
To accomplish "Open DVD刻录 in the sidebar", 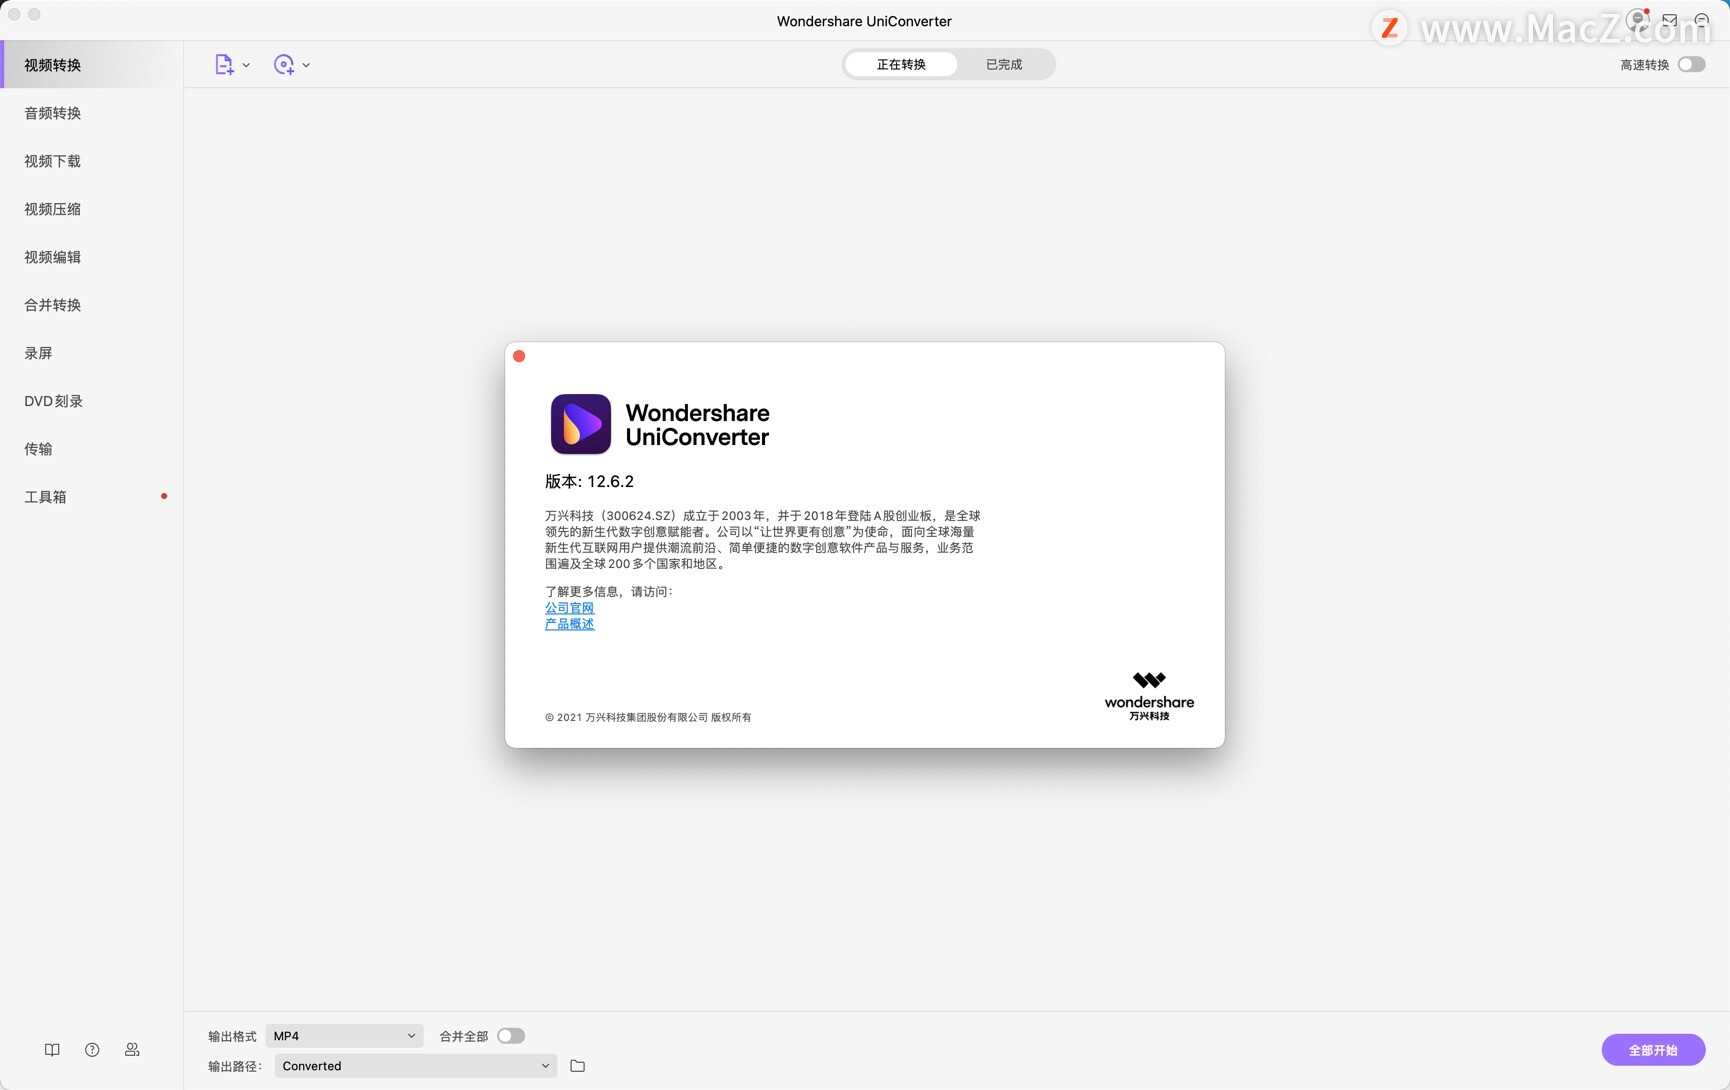I will [x=92, y=401].
